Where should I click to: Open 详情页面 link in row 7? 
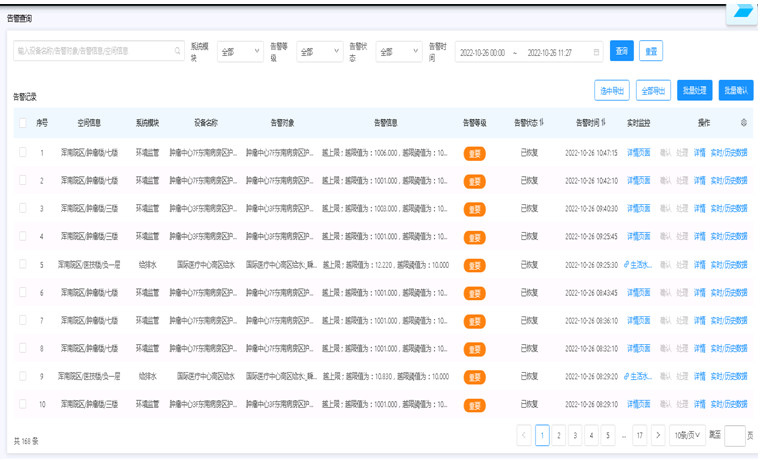(638, 321)
